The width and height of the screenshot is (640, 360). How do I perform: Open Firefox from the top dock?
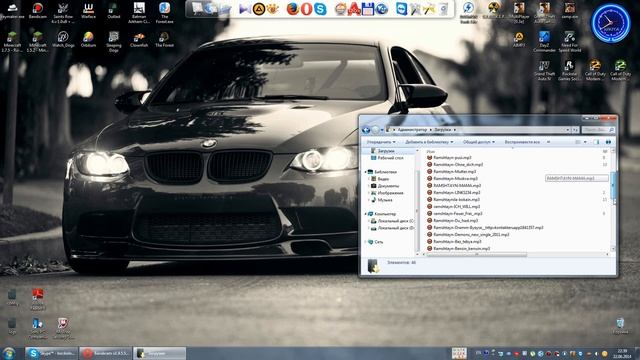(292, 9)
